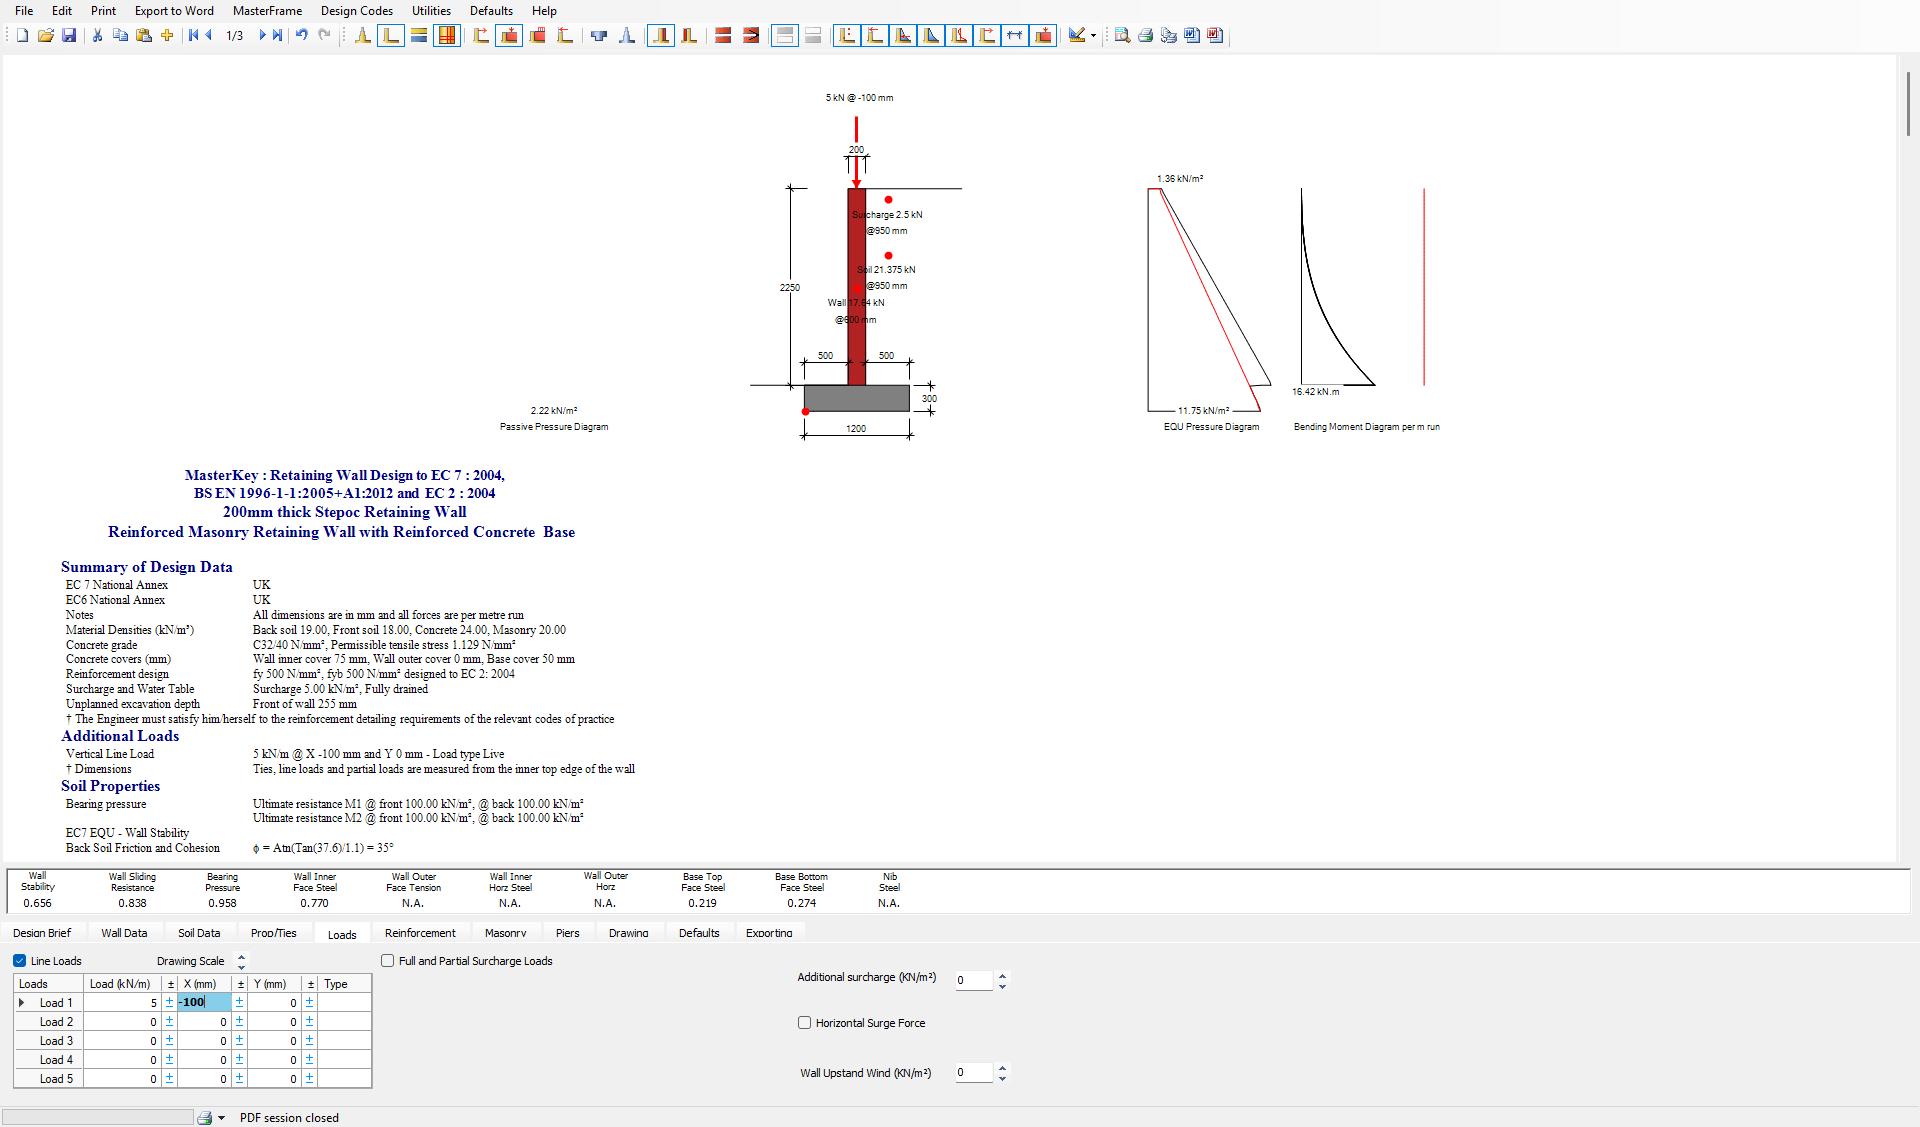Open the drawing tool dropdown arrow
Viewport: 1920px width, 1127px height.
[1093, 36]
